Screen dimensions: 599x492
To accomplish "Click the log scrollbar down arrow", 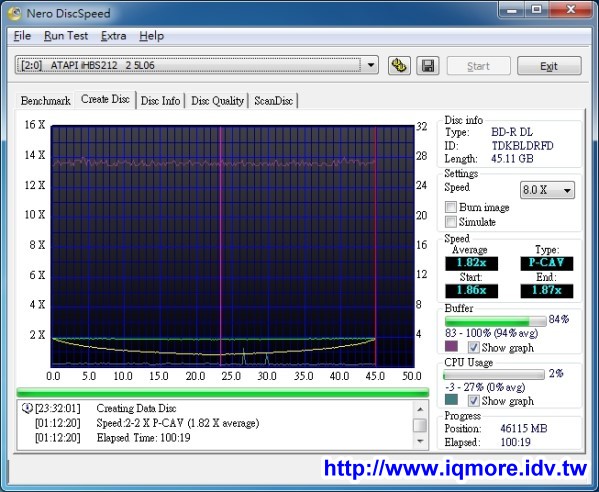I will [420, 441].
